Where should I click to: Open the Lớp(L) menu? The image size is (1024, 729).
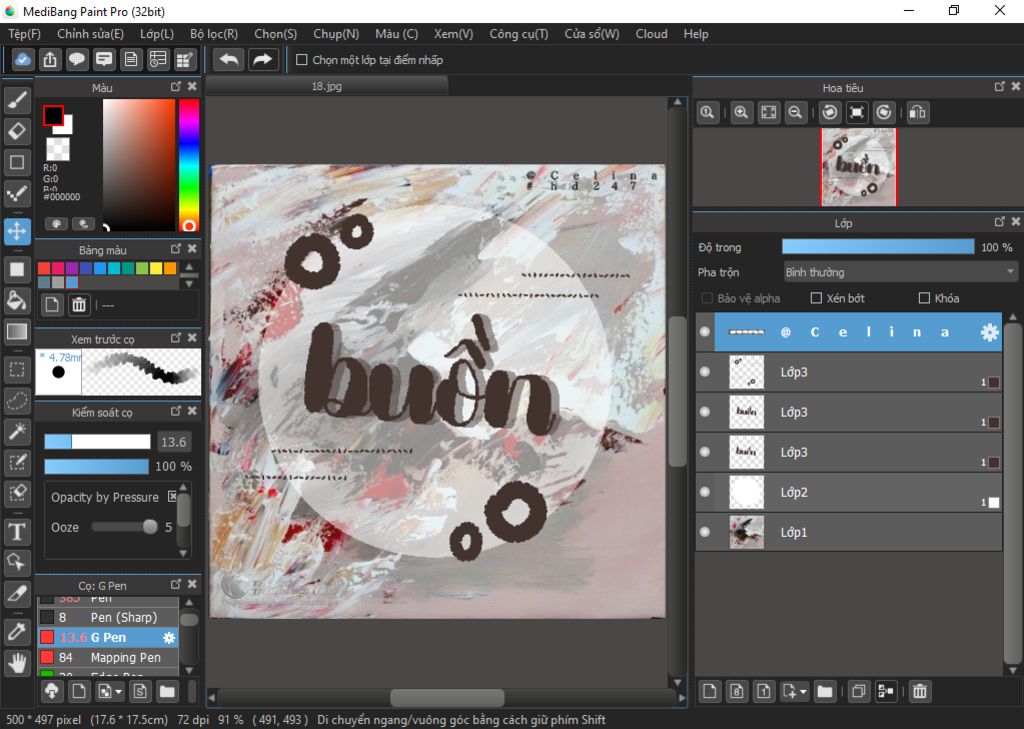click(157, 34)
